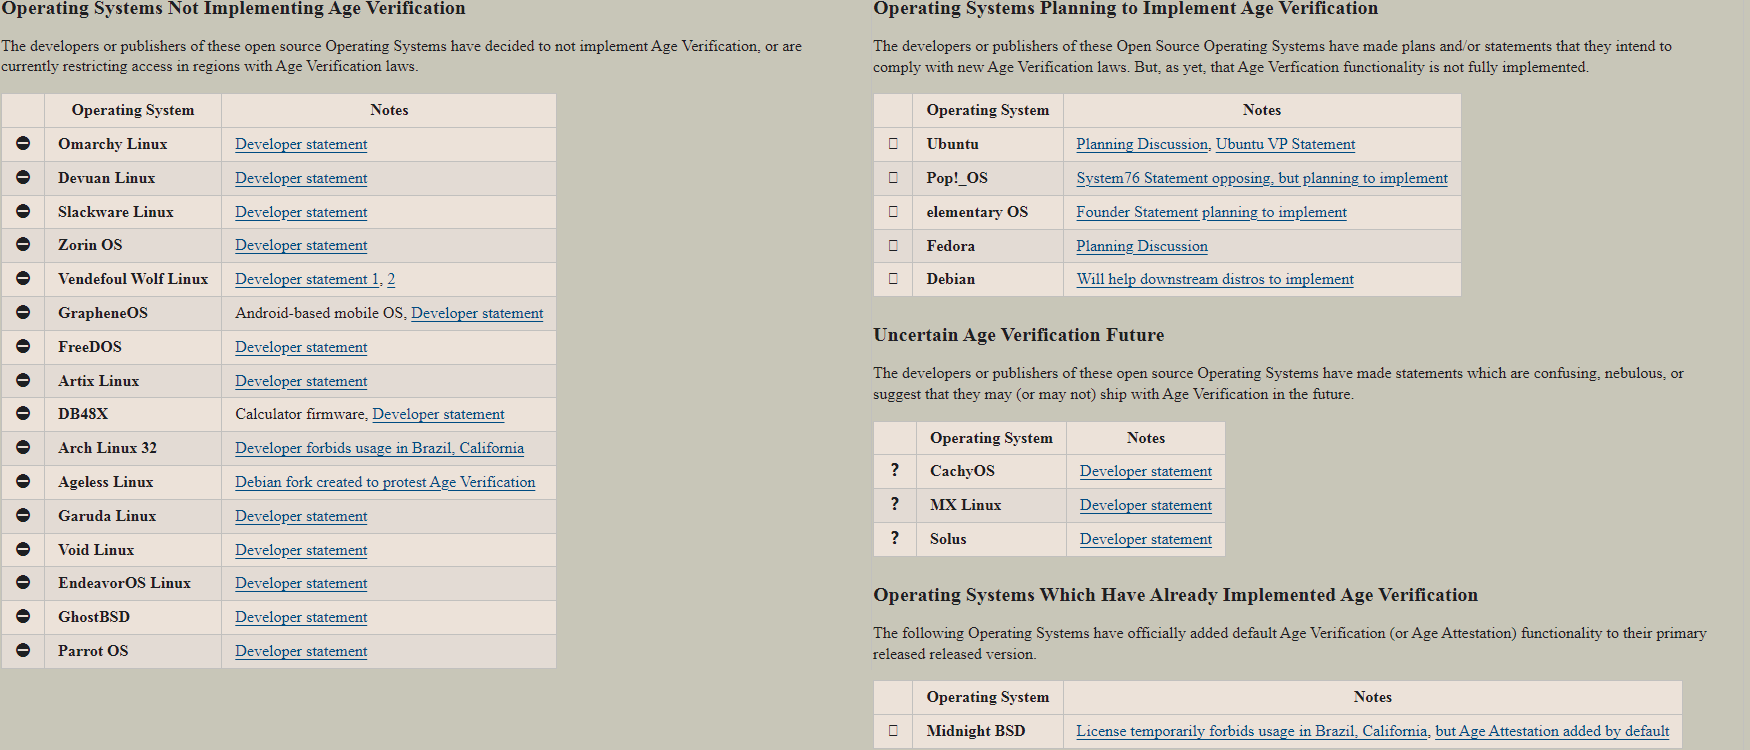Click the "elementary OS" name cell
The image size is (1750, 750).
point(977,212)
